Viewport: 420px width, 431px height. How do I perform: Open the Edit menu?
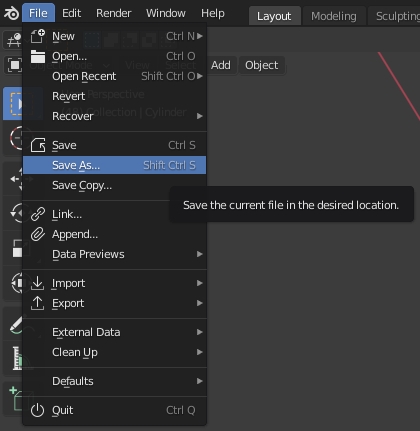tap(71, 13)
